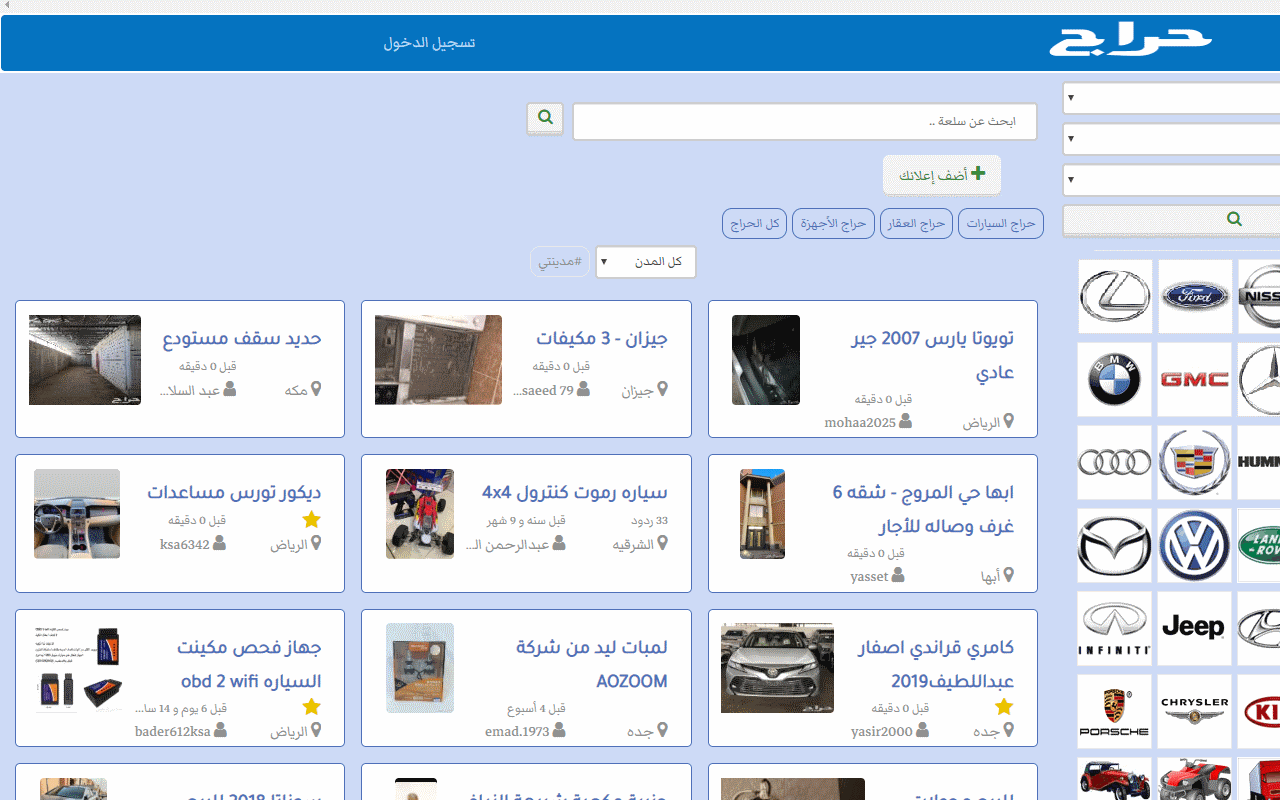Select the BMW brand logo
The width and height of the screenshot is (1280, 800).
coord(1114,379)
